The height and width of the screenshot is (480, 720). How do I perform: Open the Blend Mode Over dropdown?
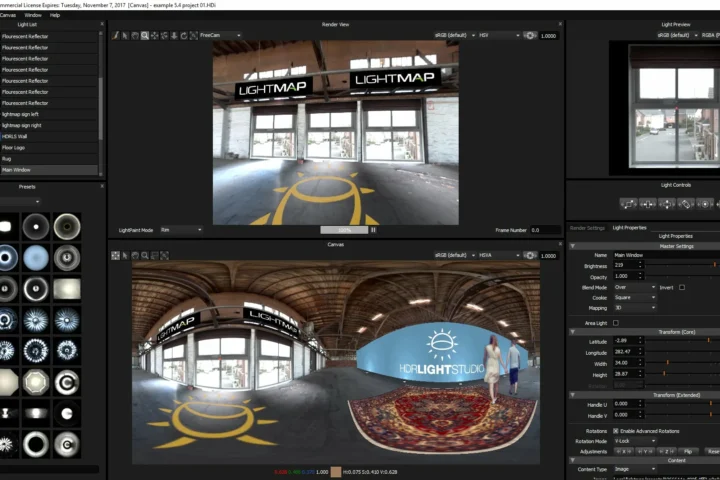[x=635, y=287]
